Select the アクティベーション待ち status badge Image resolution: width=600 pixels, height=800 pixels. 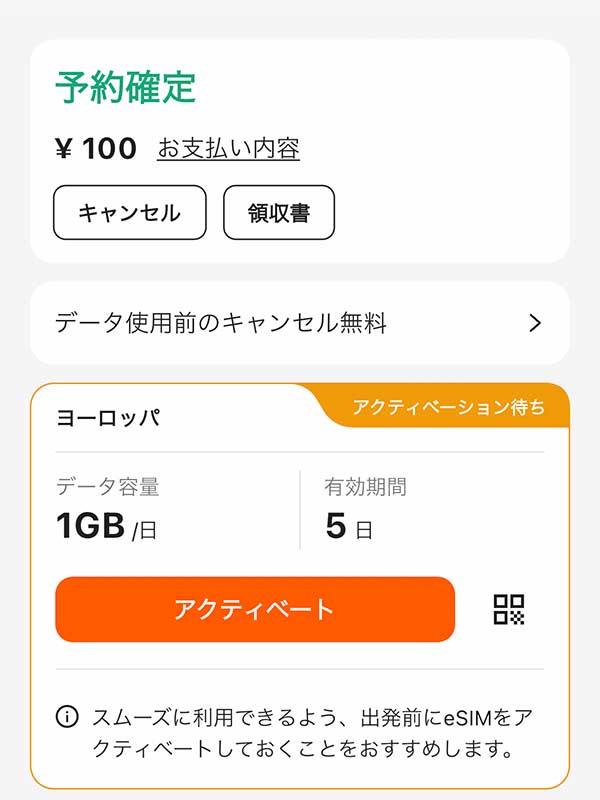448,407
